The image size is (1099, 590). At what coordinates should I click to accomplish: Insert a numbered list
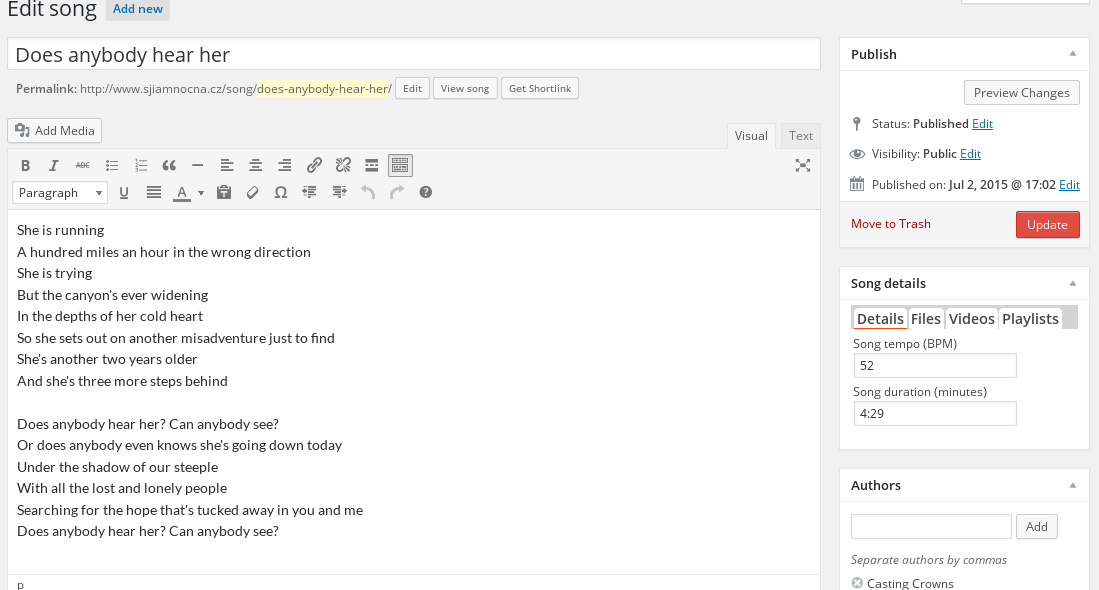[141, 165]
